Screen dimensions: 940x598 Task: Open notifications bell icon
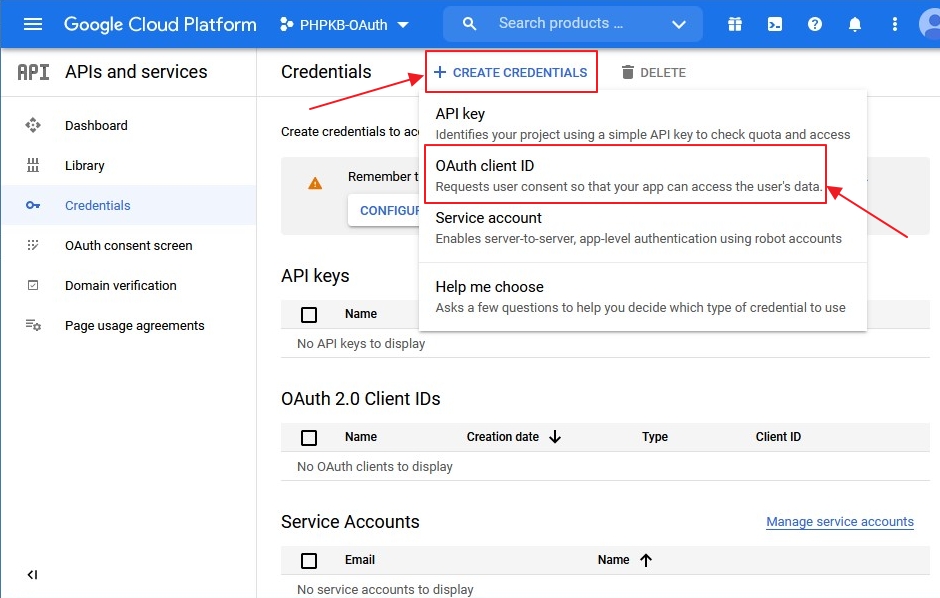[856, 24]
